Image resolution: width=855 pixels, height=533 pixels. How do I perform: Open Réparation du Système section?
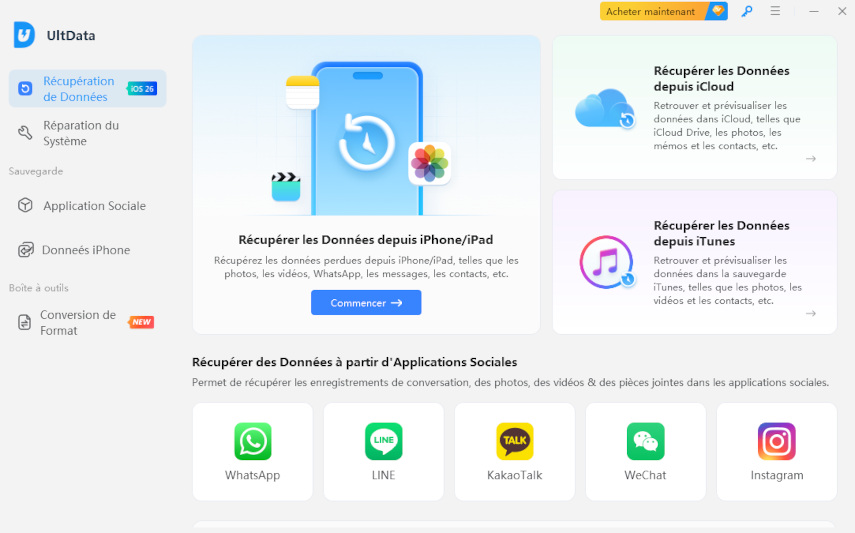pyautogui.click(x=80, y=133)
